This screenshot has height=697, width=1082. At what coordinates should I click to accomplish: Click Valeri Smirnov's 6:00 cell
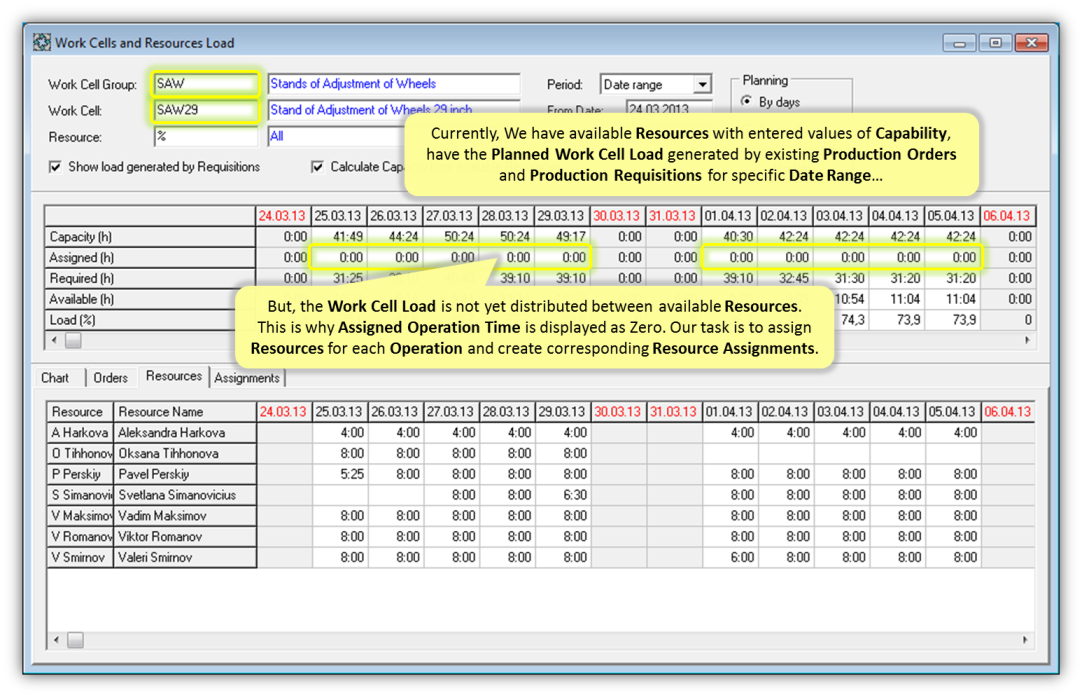pos(730,557)
